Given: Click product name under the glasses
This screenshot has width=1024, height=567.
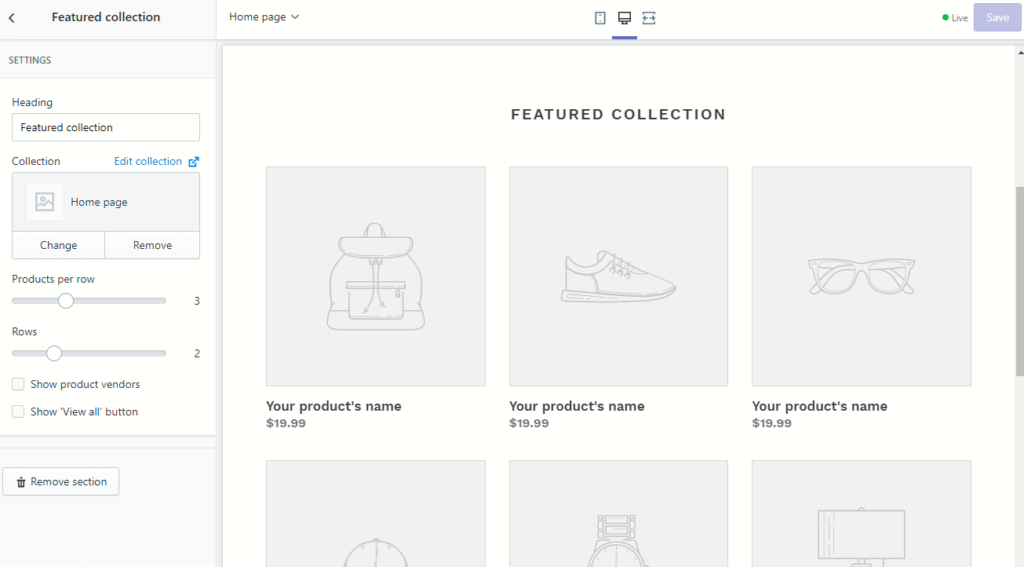Looking at the screenshot, I should (820, 406).
